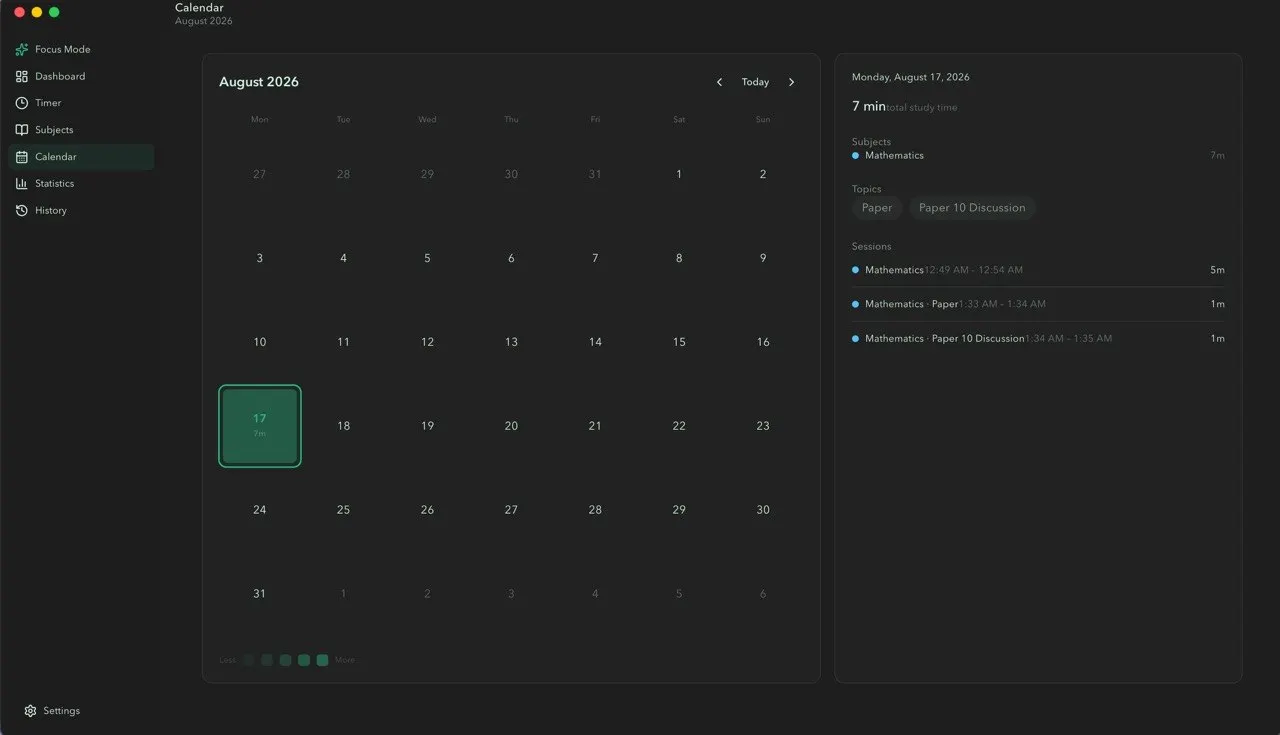Select August 29 in calendar
The width and height of the screenshot is (1280, 735).
tap(679, 510)
